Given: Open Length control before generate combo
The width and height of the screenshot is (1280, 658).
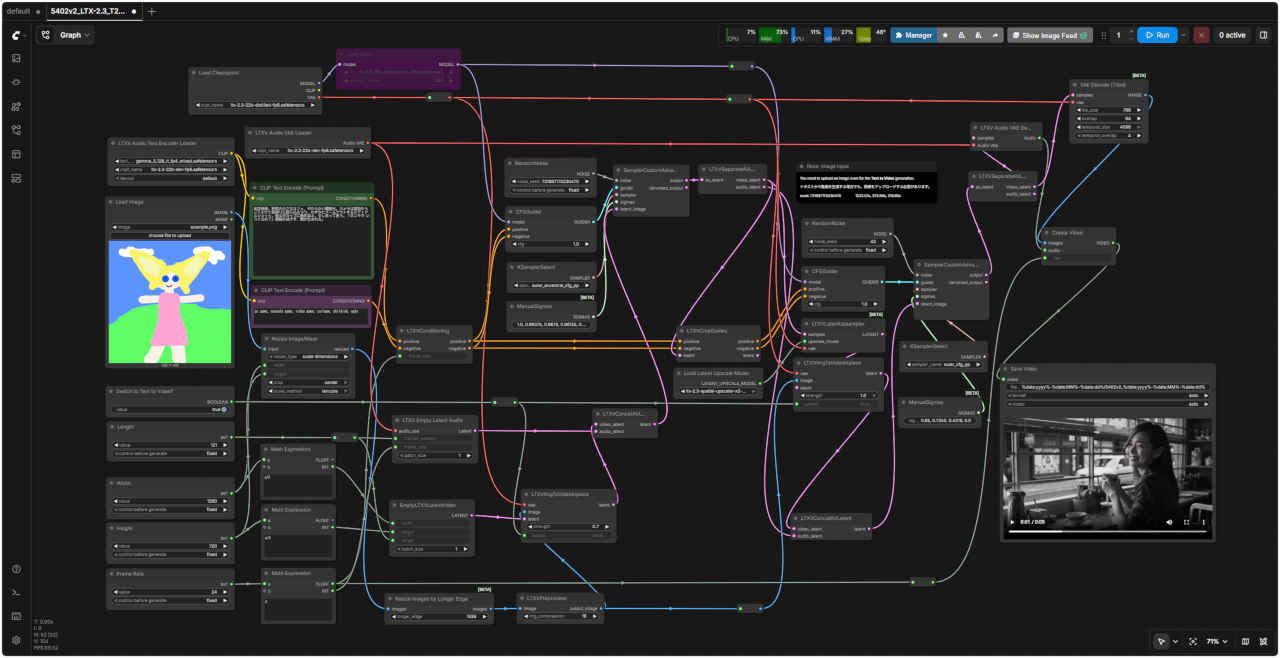Looking at the screenshot, I should pos(171,453).
